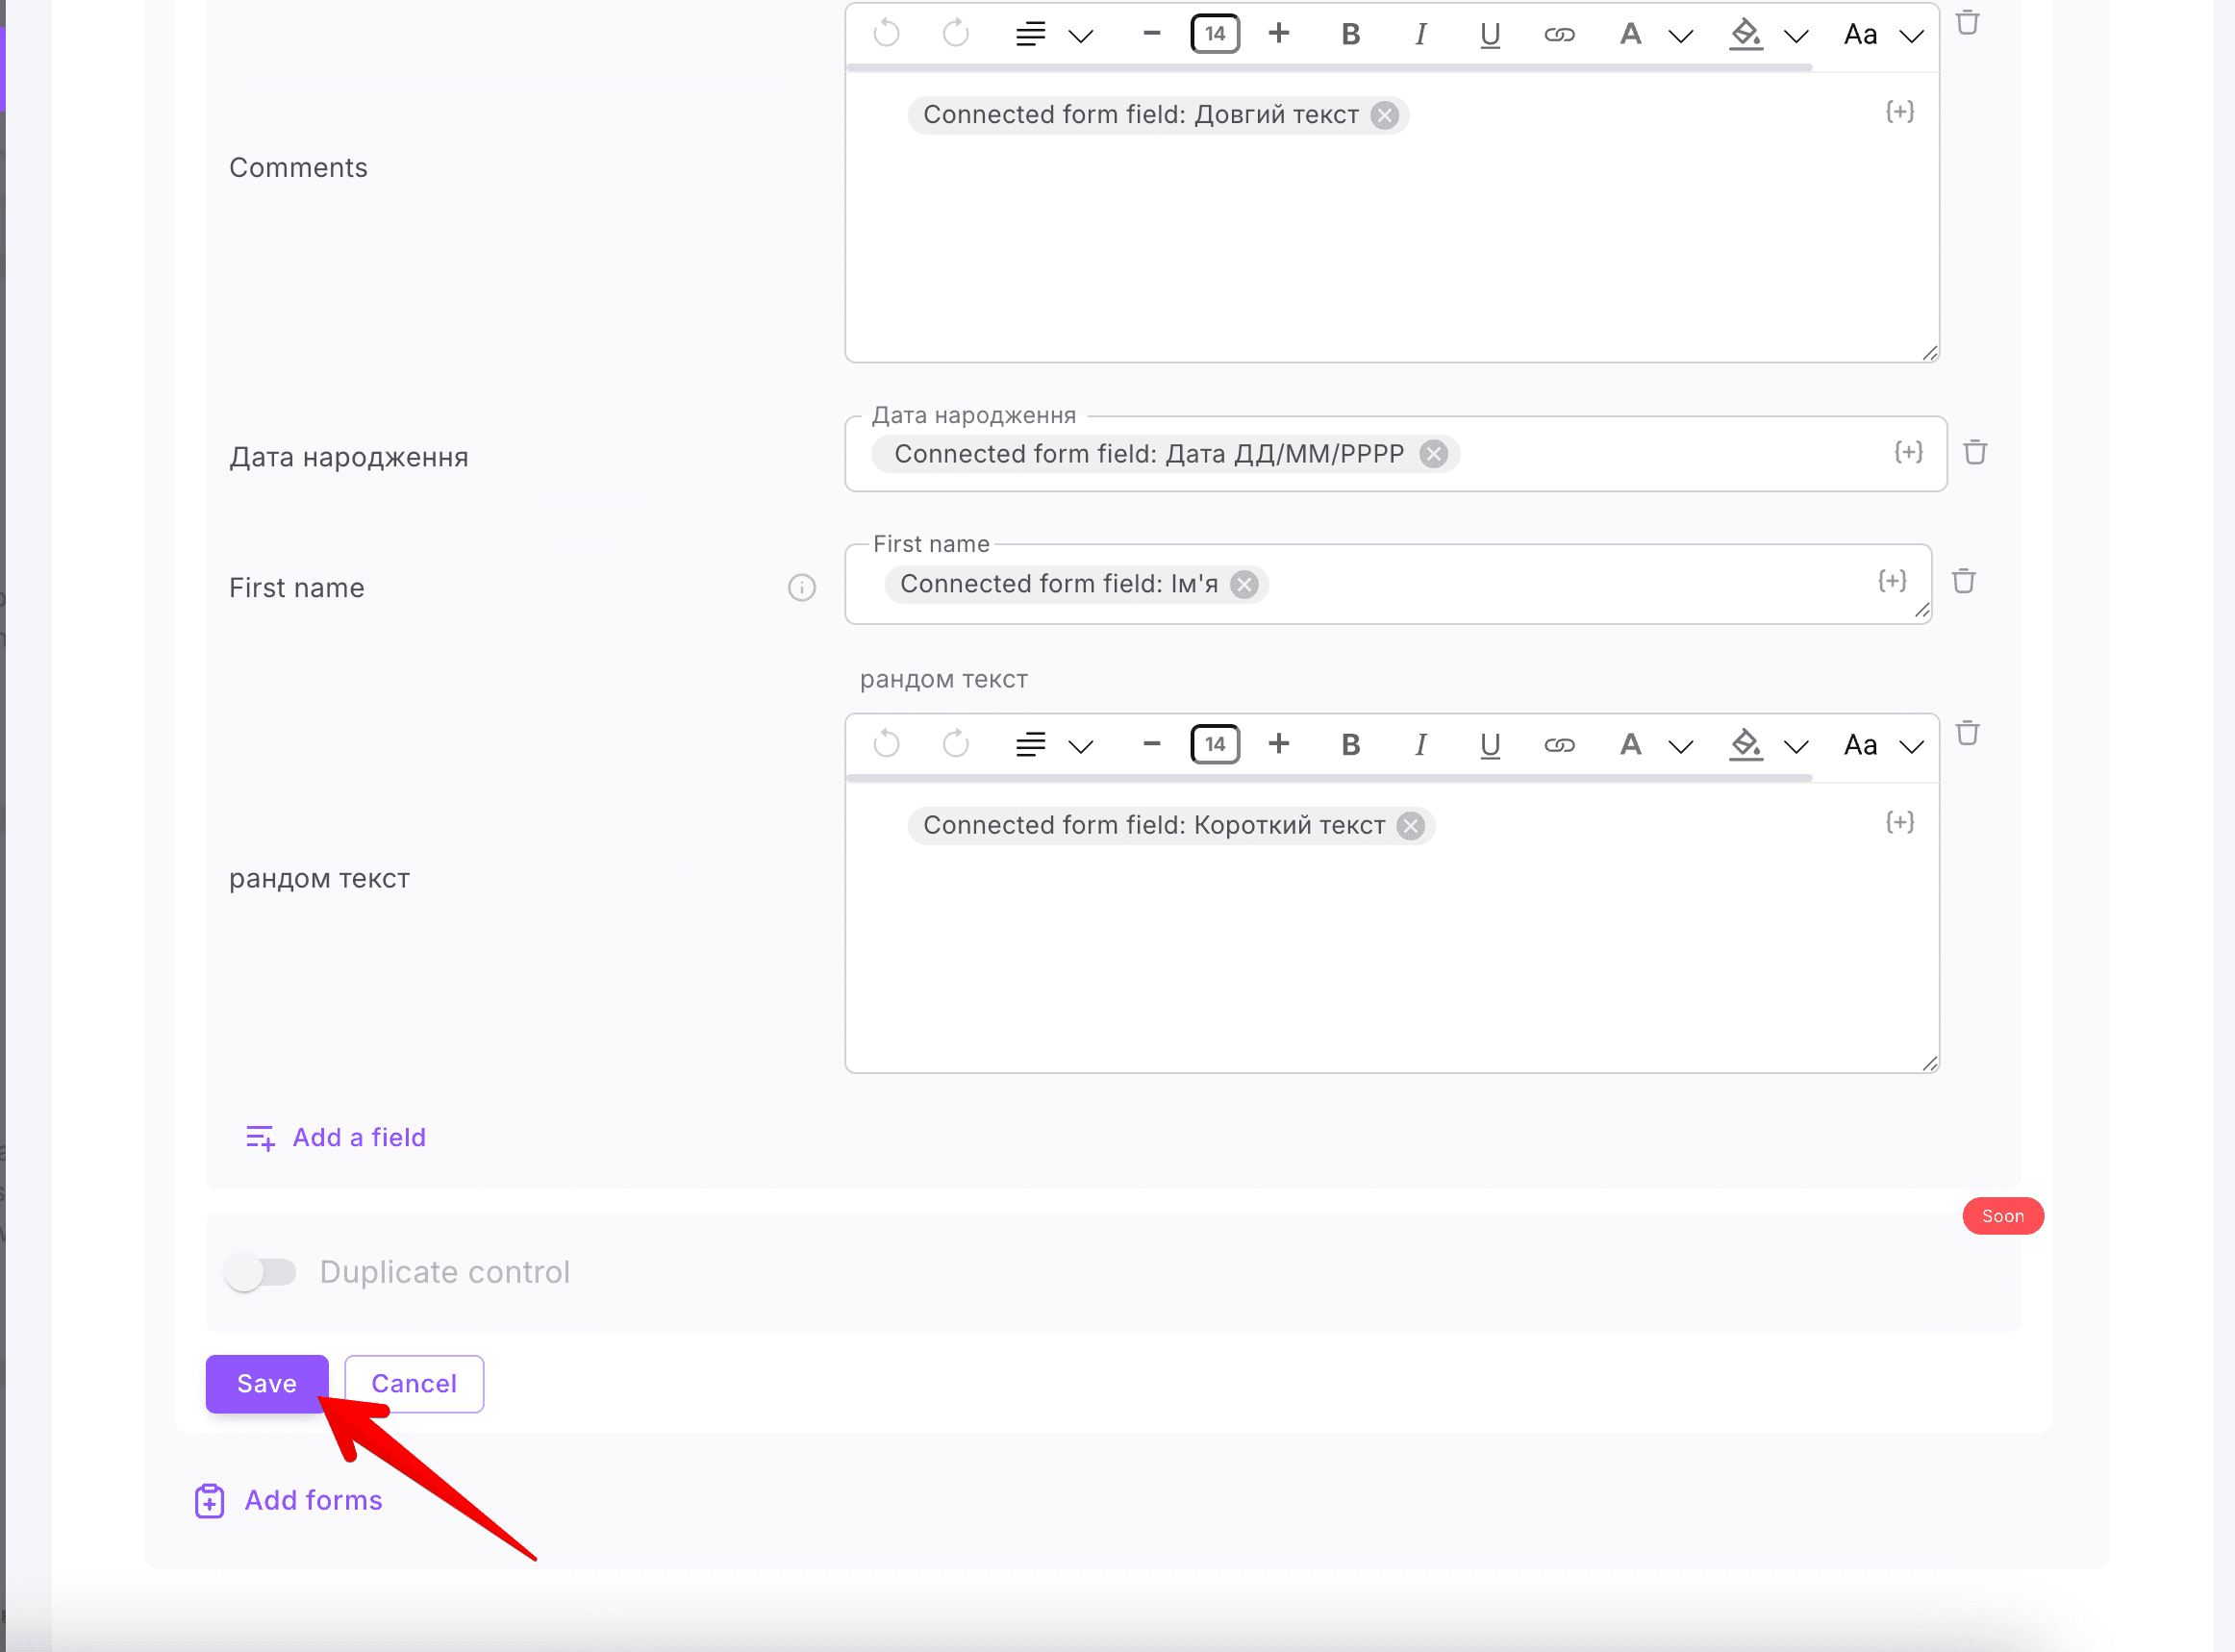Remove the Довгий текст connected field chip

1384,115
